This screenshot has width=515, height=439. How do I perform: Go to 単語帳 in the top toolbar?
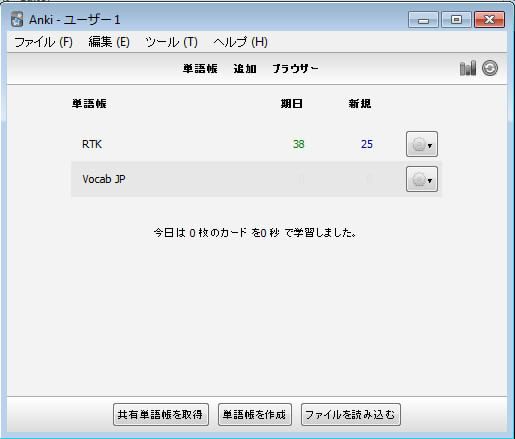(x=200, y=69)
